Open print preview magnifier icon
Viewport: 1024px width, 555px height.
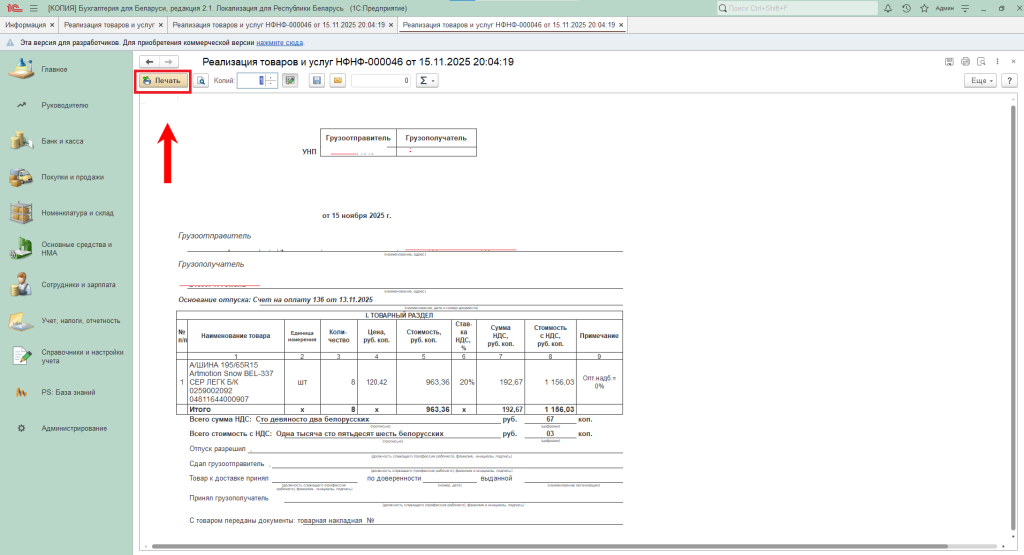(x=201, y=80)
